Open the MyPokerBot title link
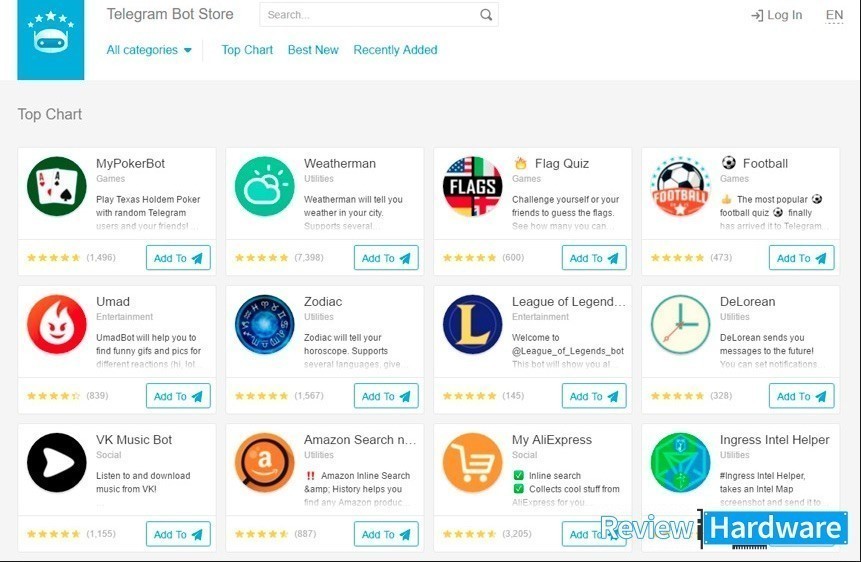Image resolution: width=861 pixels, height=562 pixels. pyautogui.click(x=130, y=164)
